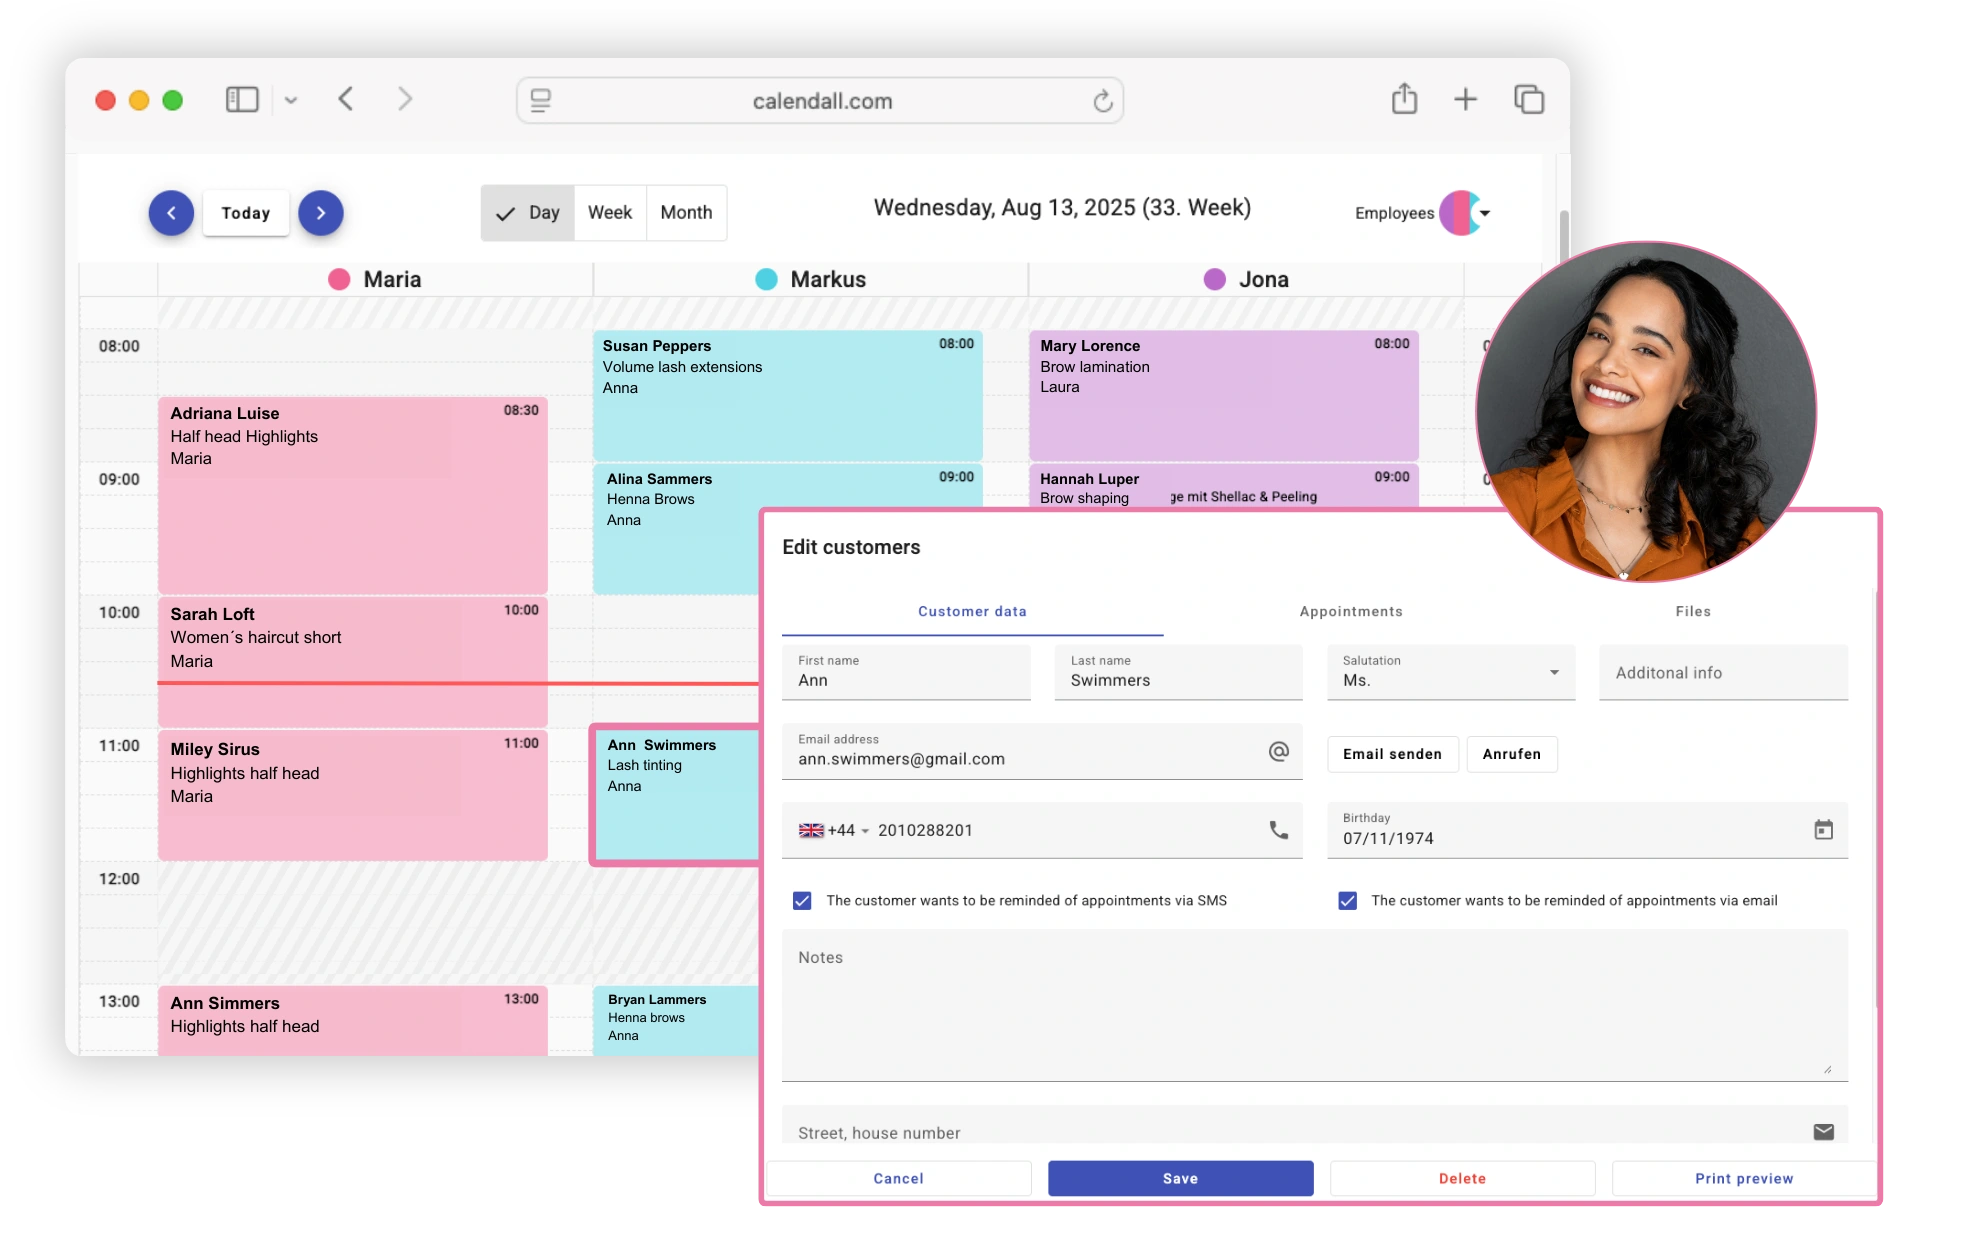Uncheck the email reminder checkbox
Image resolution: width=1964 pixels, height=1260 pixels.
[x=1348, y=900]
